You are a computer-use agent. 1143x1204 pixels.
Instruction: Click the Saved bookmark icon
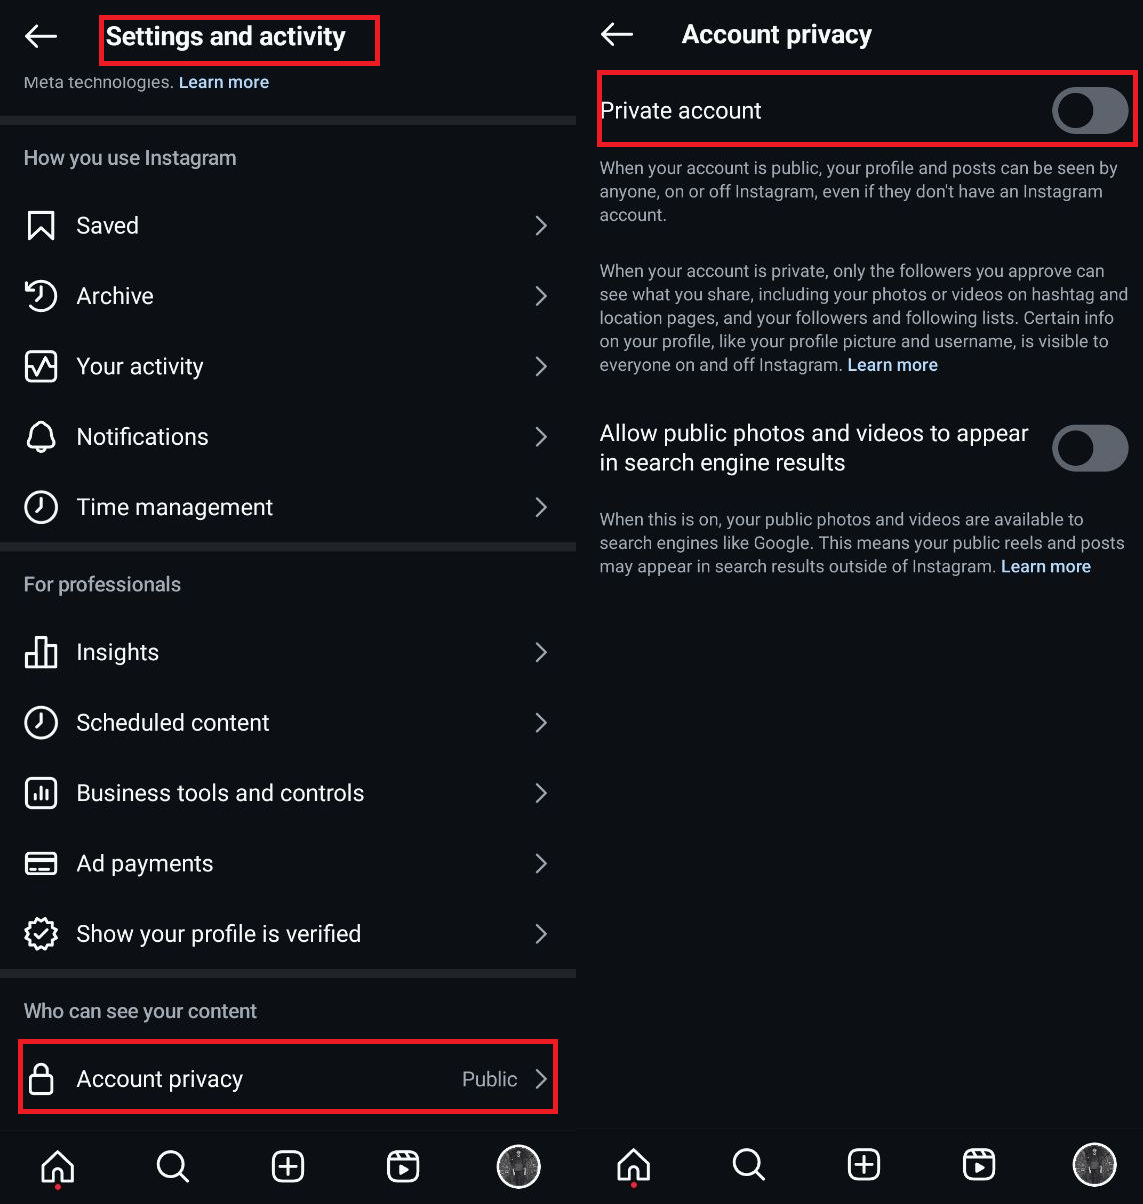coord(41,226)
